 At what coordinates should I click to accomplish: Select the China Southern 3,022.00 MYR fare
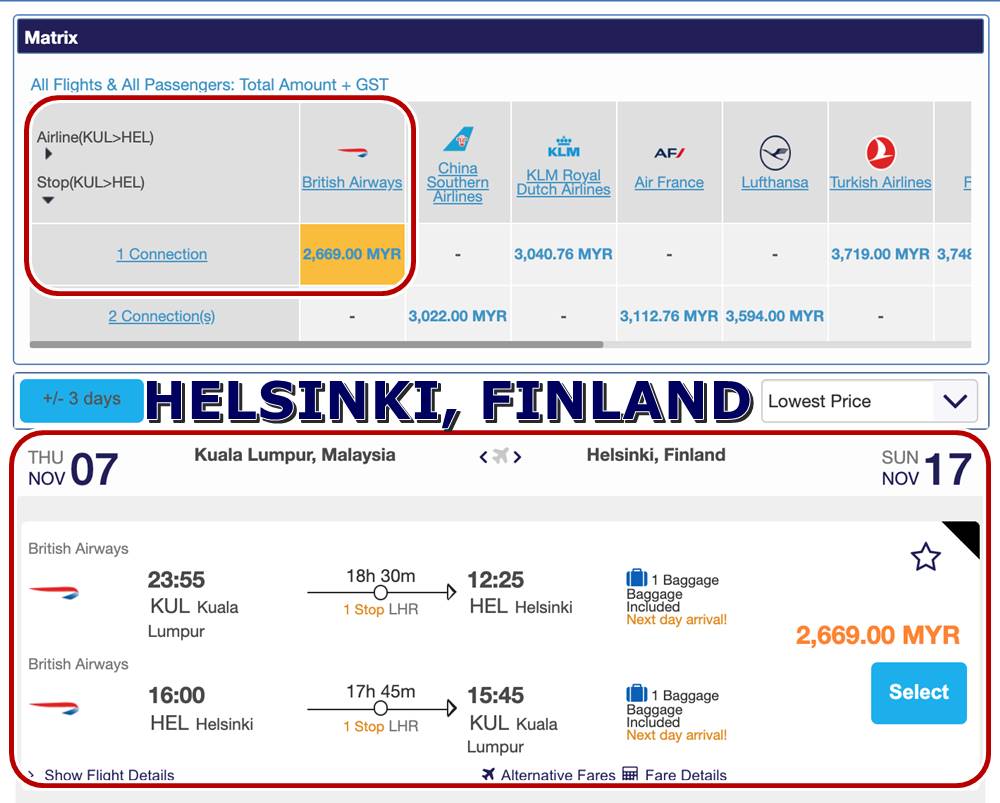[458, 316]
